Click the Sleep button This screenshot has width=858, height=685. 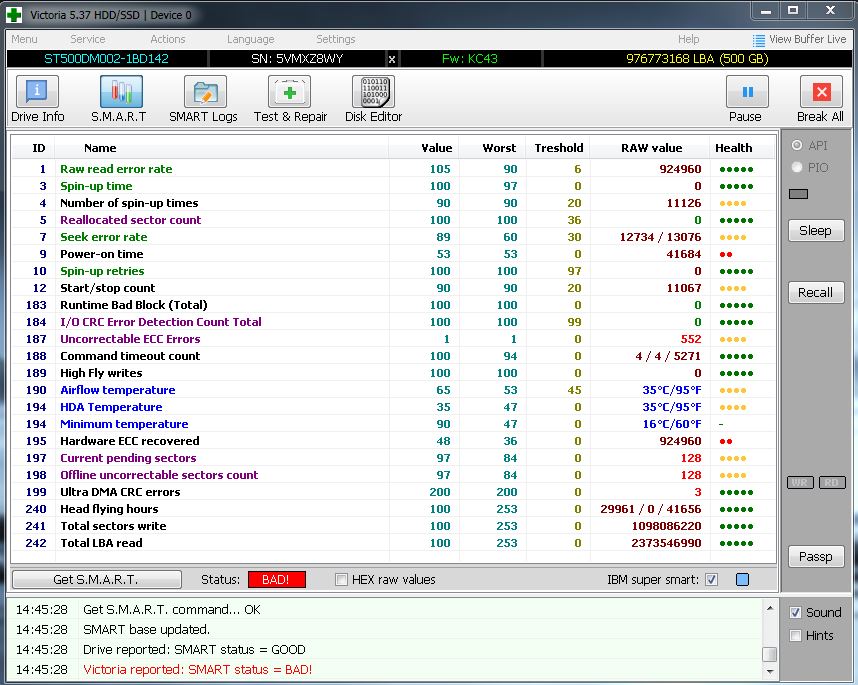pos(816,230)
